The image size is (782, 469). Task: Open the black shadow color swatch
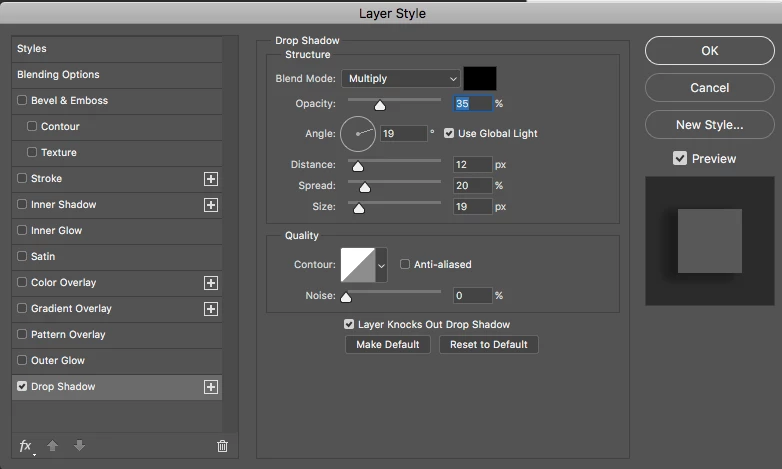(480, 79)
